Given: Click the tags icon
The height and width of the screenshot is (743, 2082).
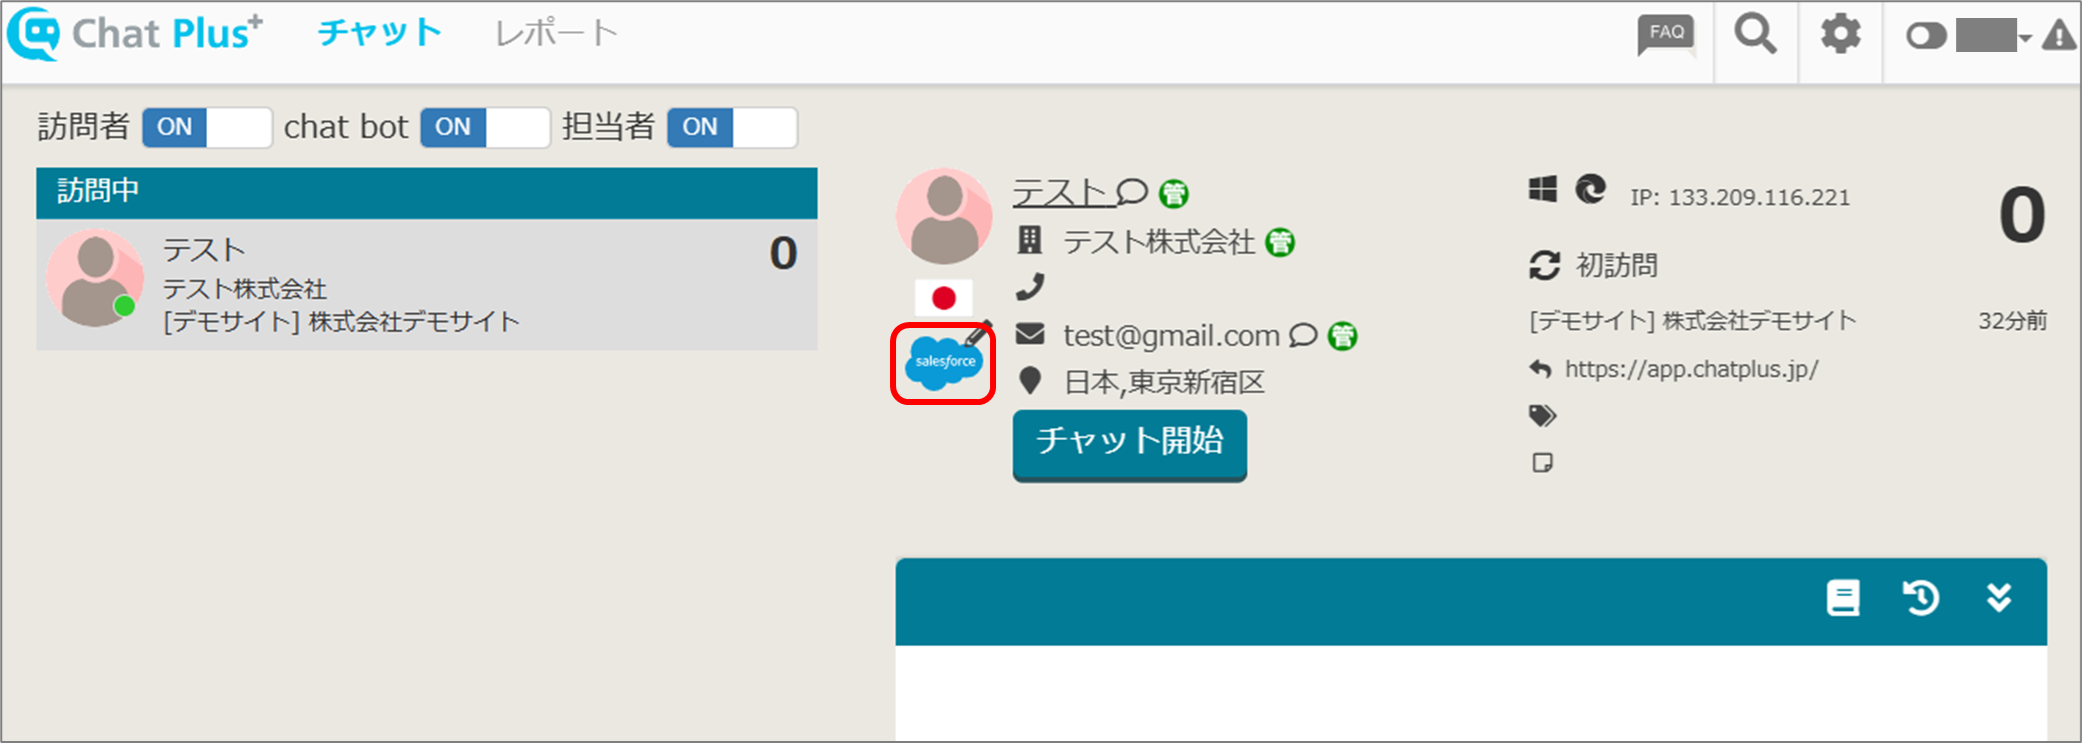Looking at the screenshot, I should click(x=1543, y=415).
